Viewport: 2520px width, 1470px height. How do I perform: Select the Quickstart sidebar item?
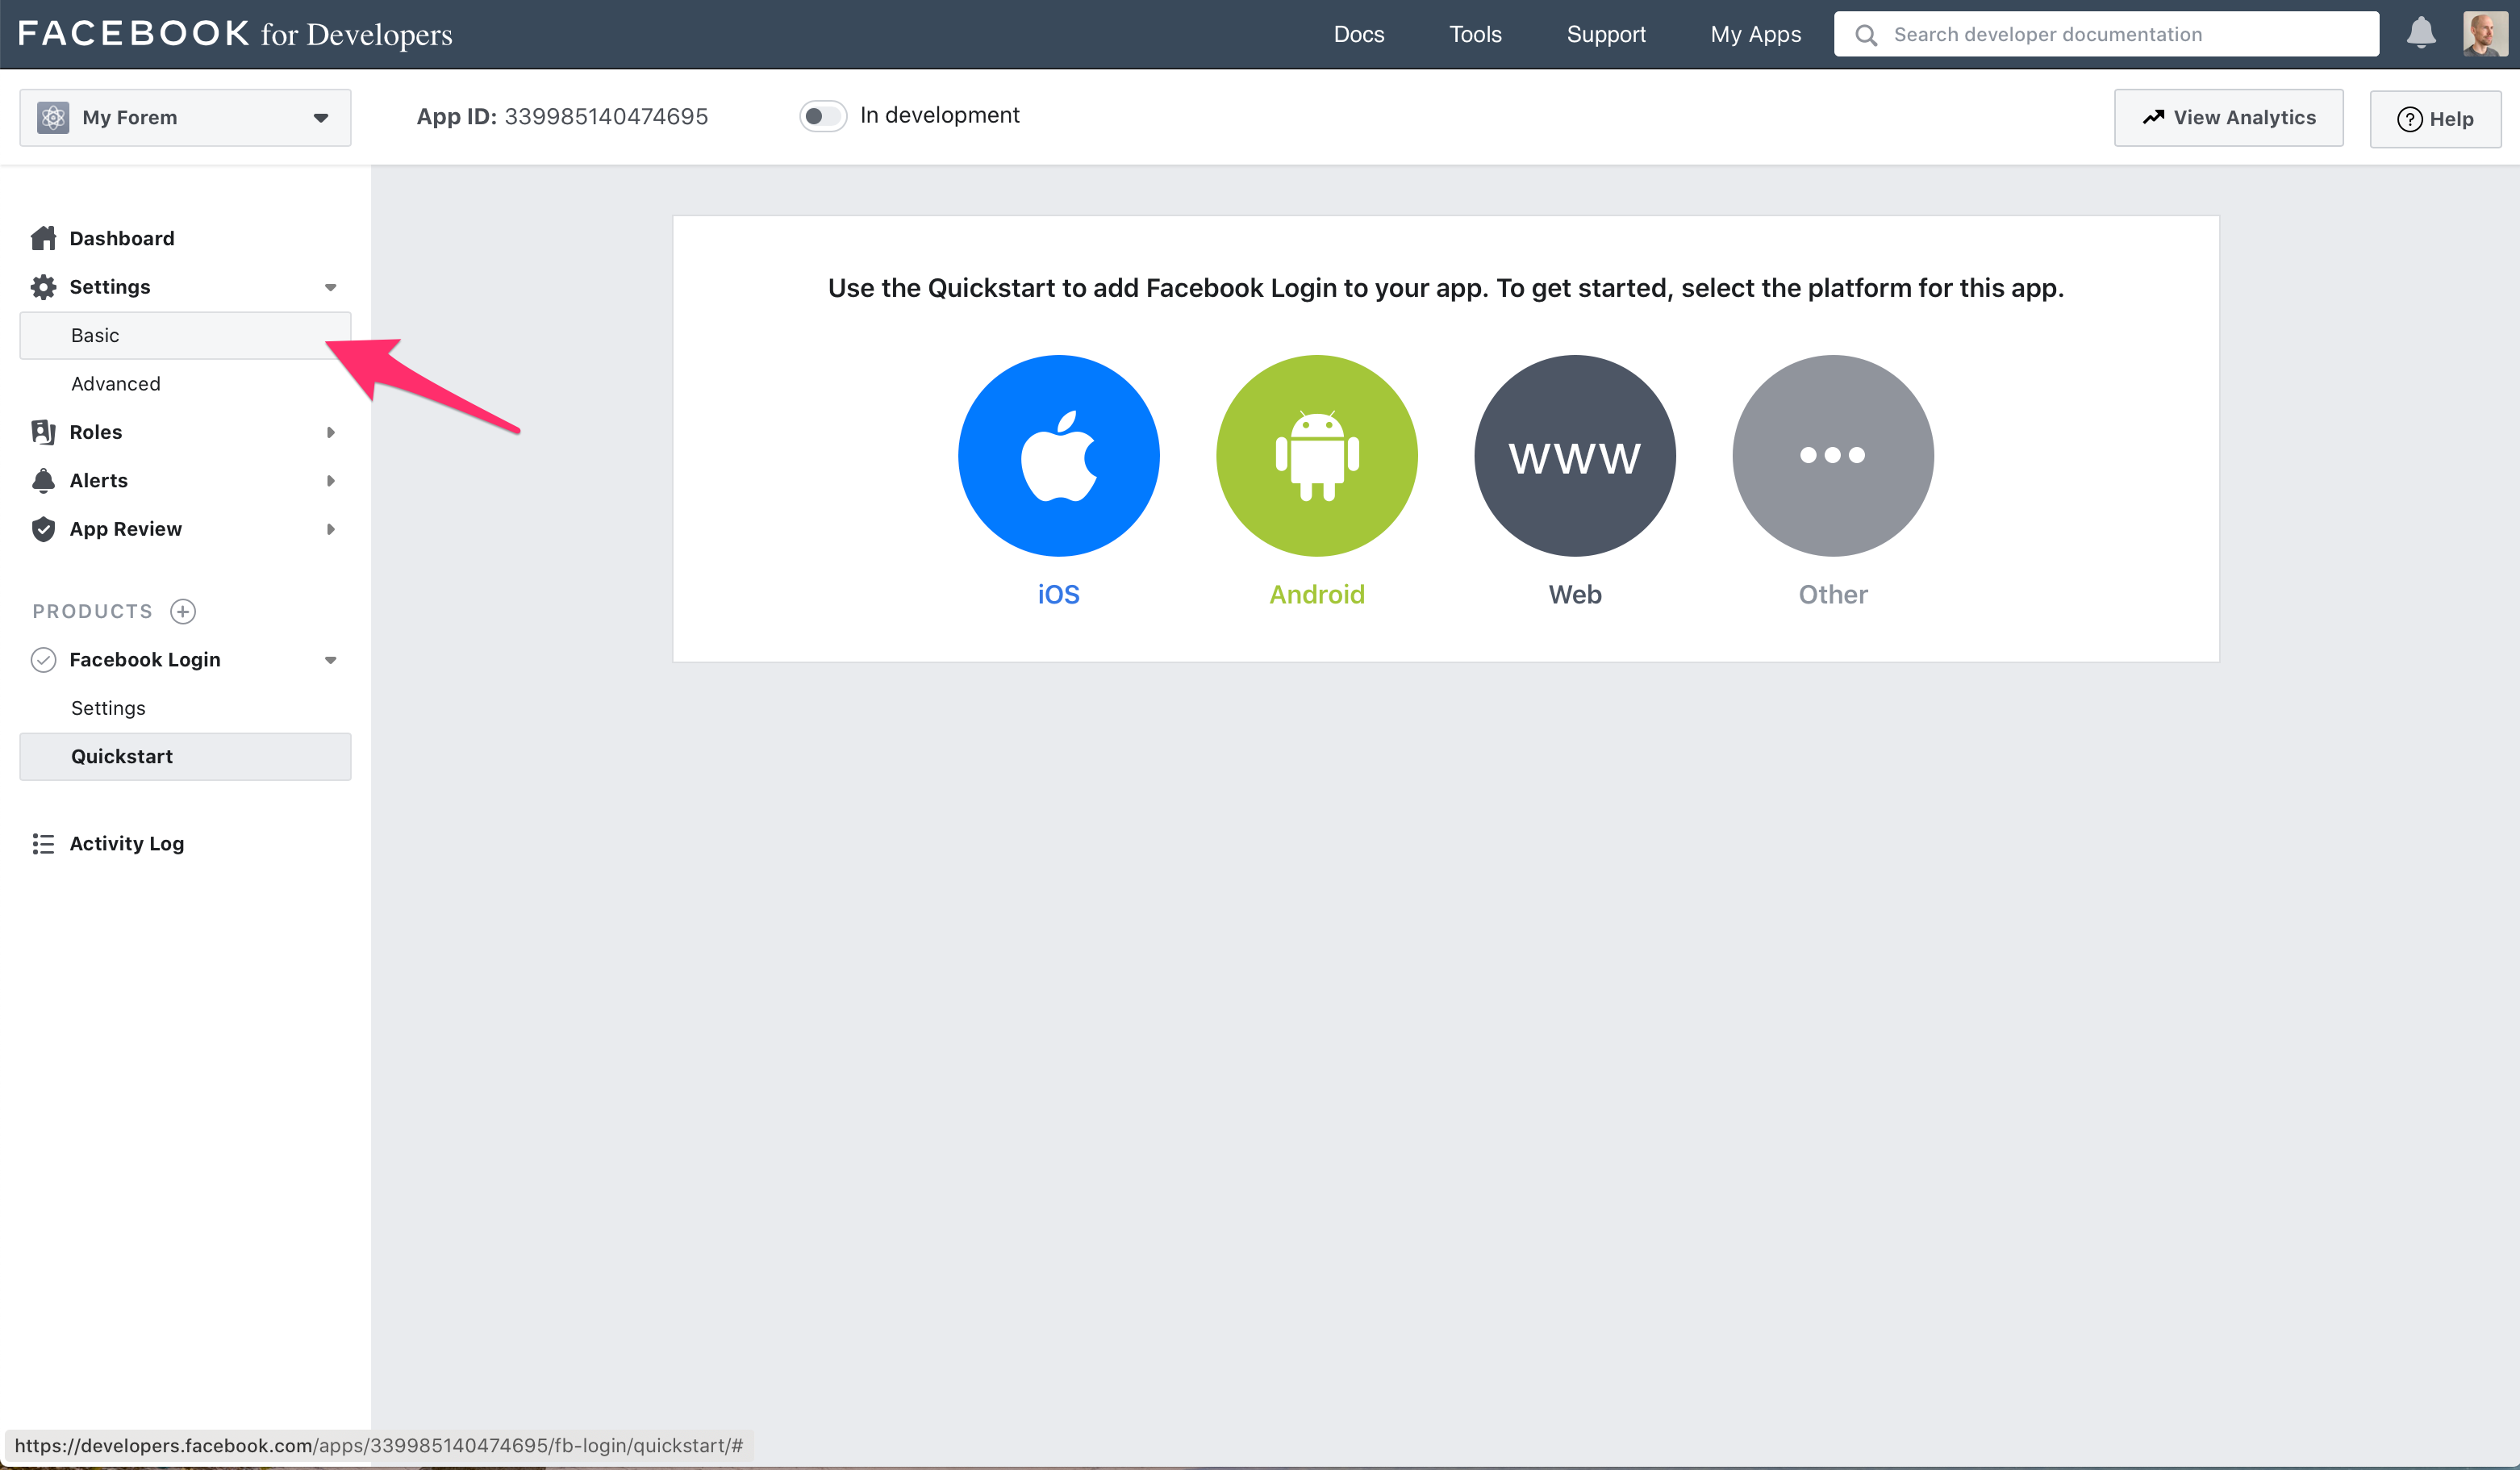185,756
